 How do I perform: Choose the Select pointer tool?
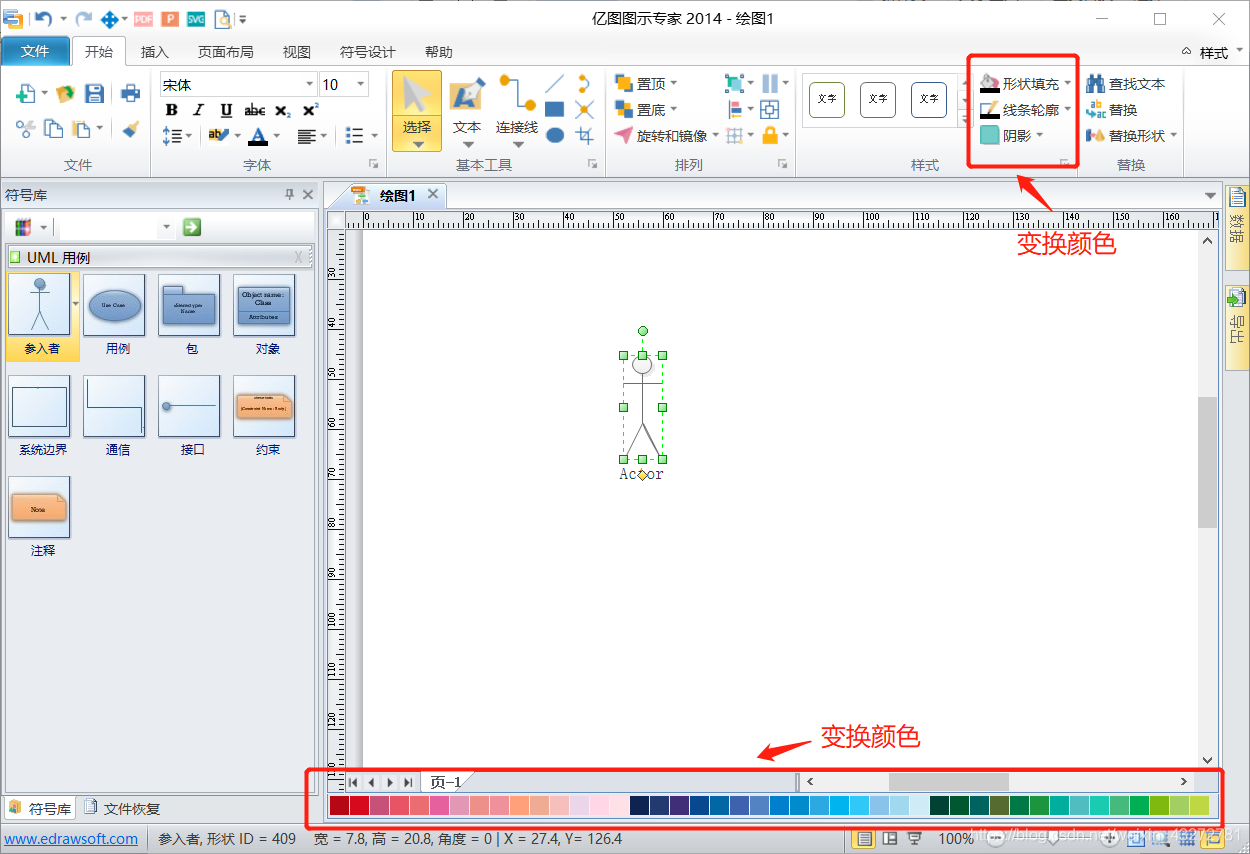(417, 111)
